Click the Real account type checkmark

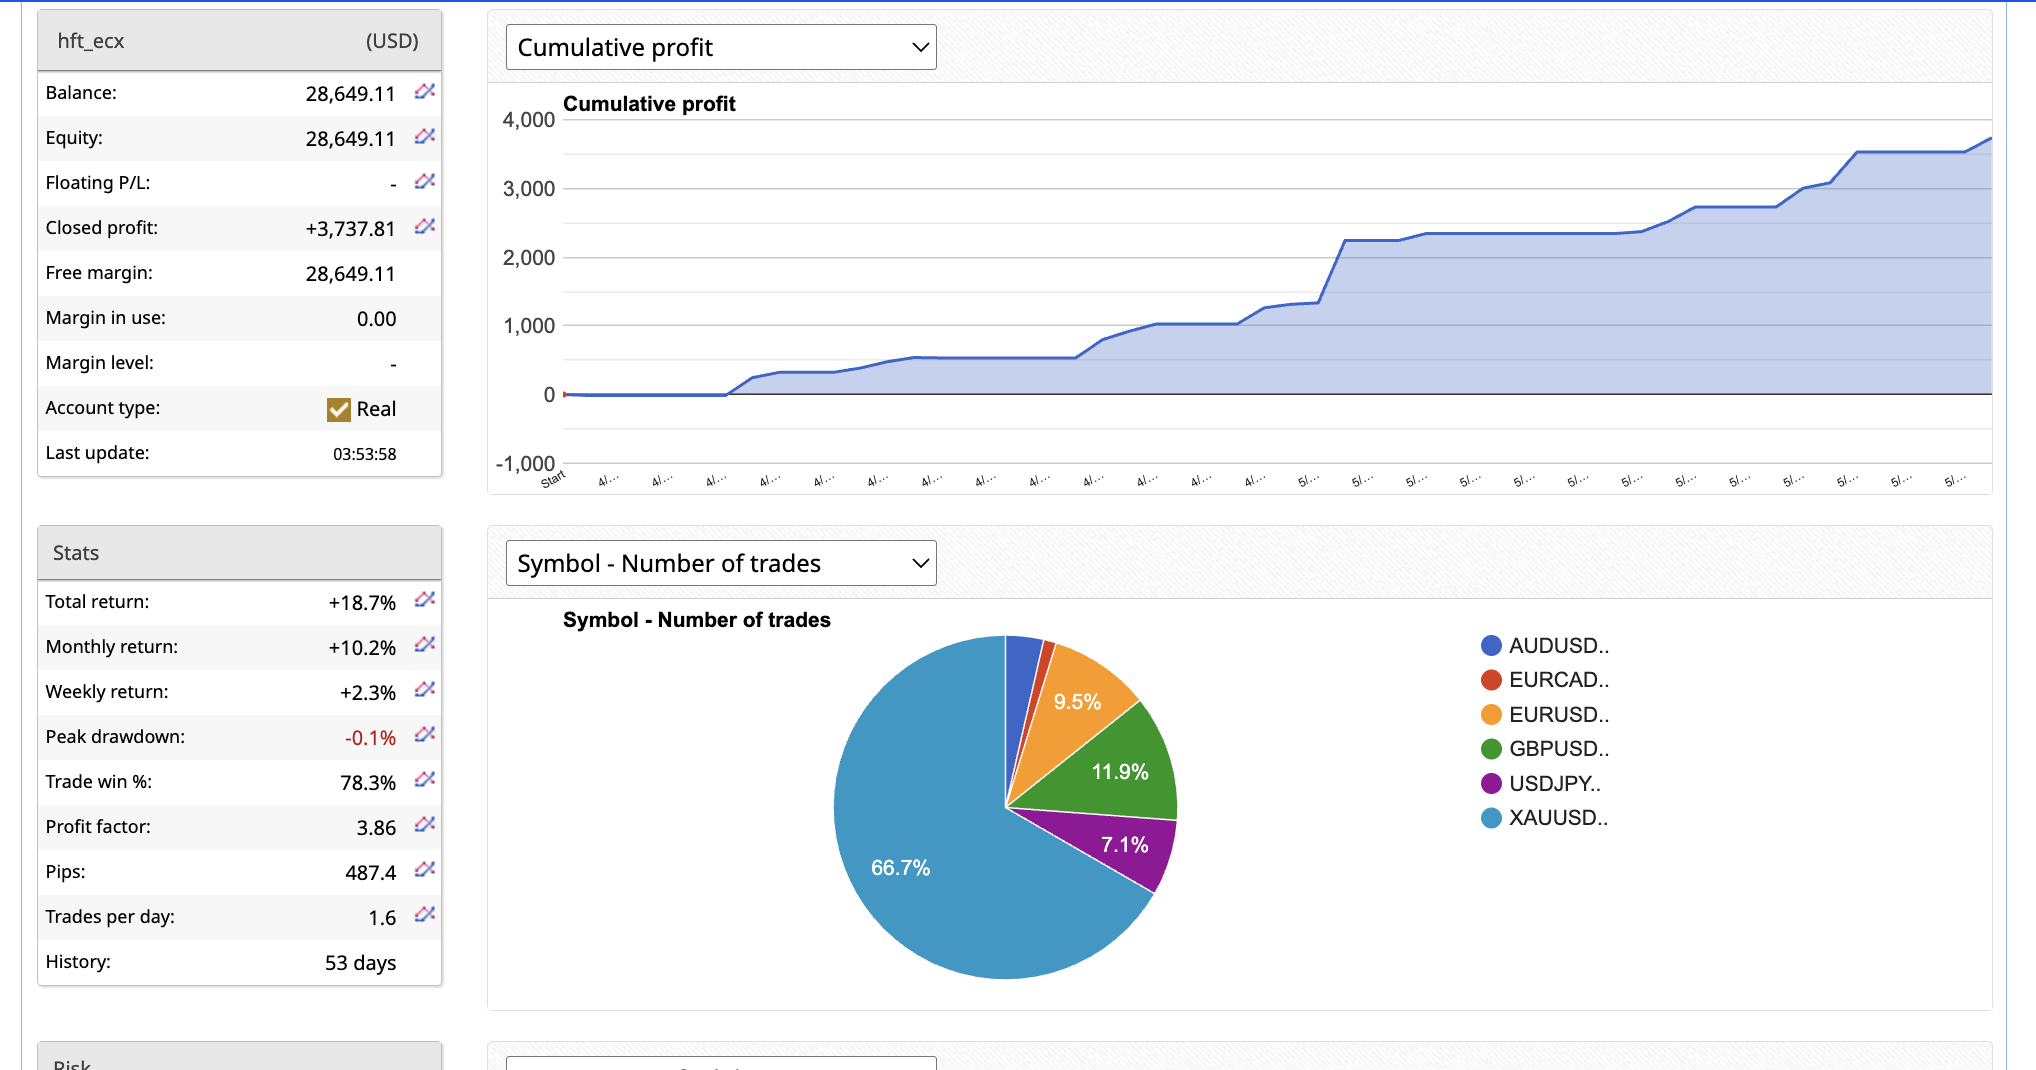click(339, 409)
